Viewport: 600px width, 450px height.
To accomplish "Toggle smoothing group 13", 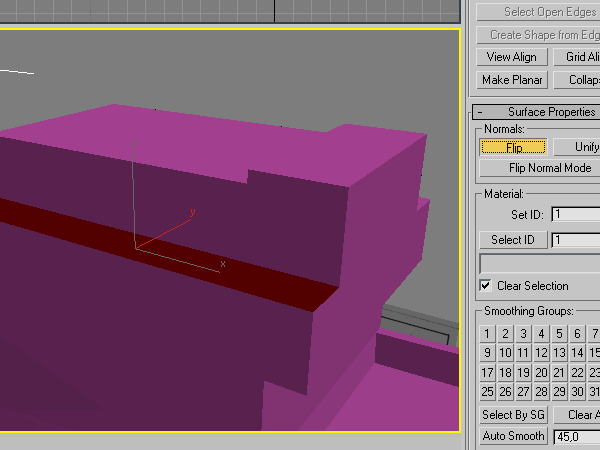I will pos(559,353).
